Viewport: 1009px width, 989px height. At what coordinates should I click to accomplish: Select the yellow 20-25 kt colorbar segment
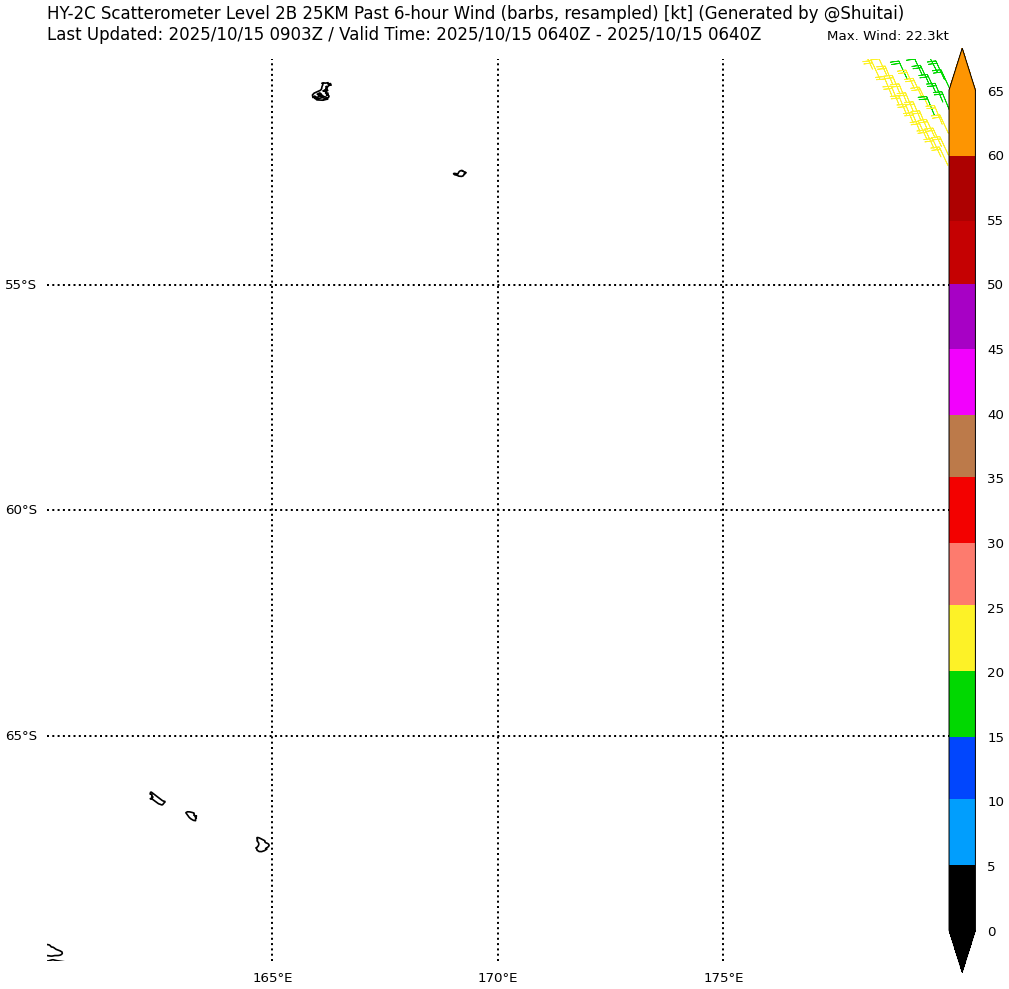[961, 638]
